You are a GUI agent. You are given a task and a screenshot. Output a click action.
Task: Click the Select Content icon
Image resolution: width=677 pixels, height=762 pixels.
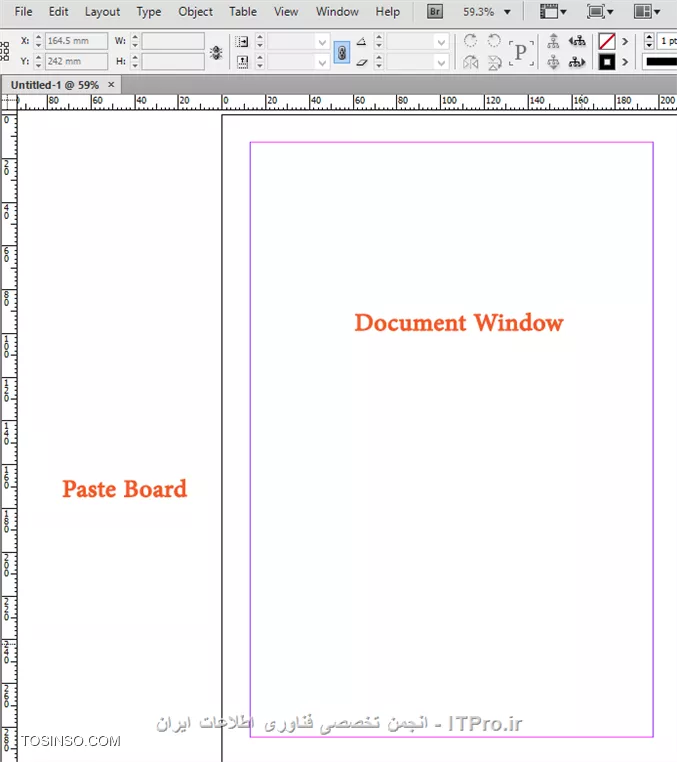pyautogui.click(x=553, y=62)
